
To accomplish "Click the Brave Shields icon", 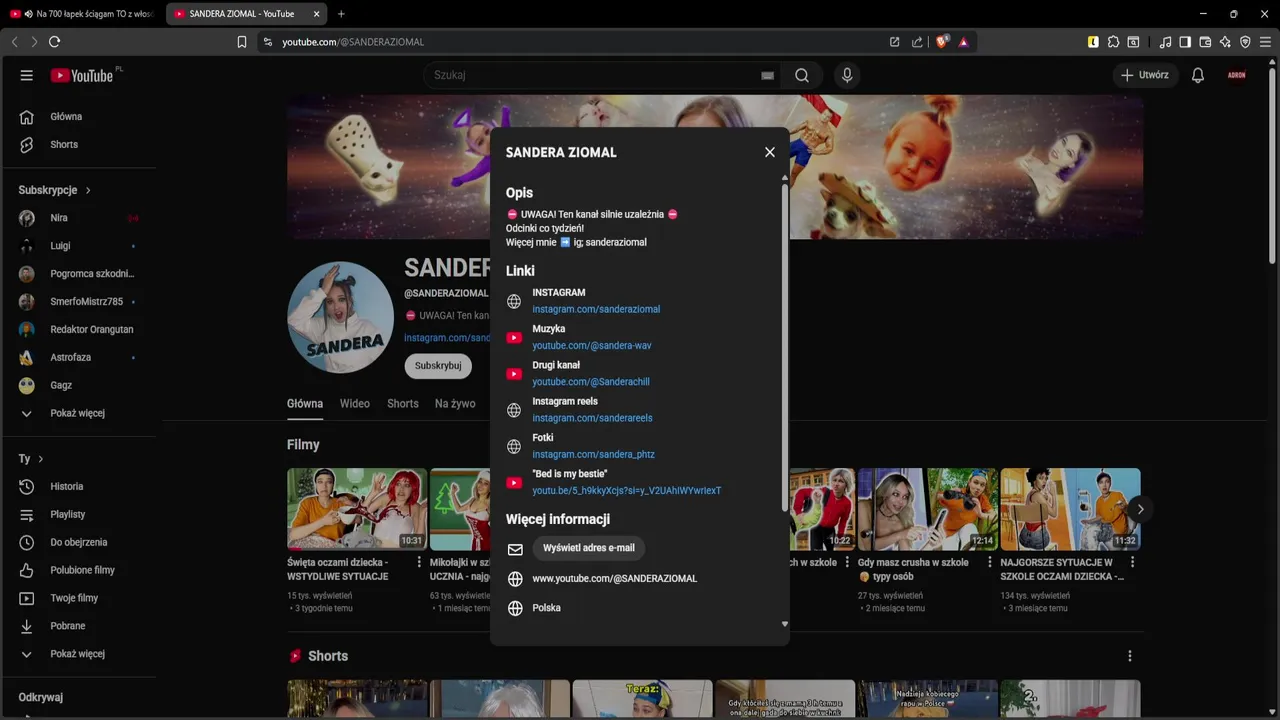I will click(942, 42).
